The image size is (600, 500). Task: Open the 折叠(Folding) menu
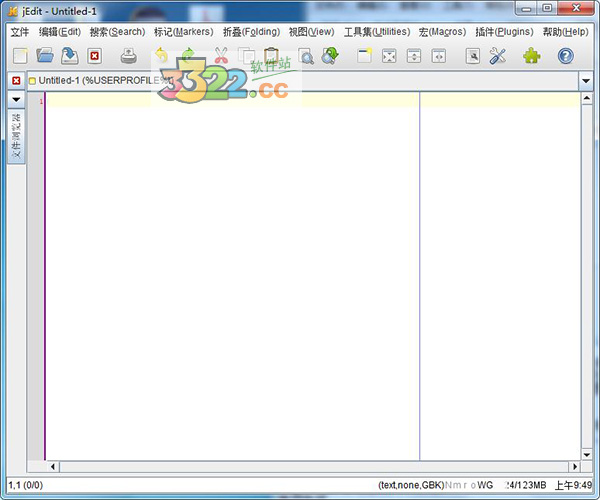click(x=251, y=32)
